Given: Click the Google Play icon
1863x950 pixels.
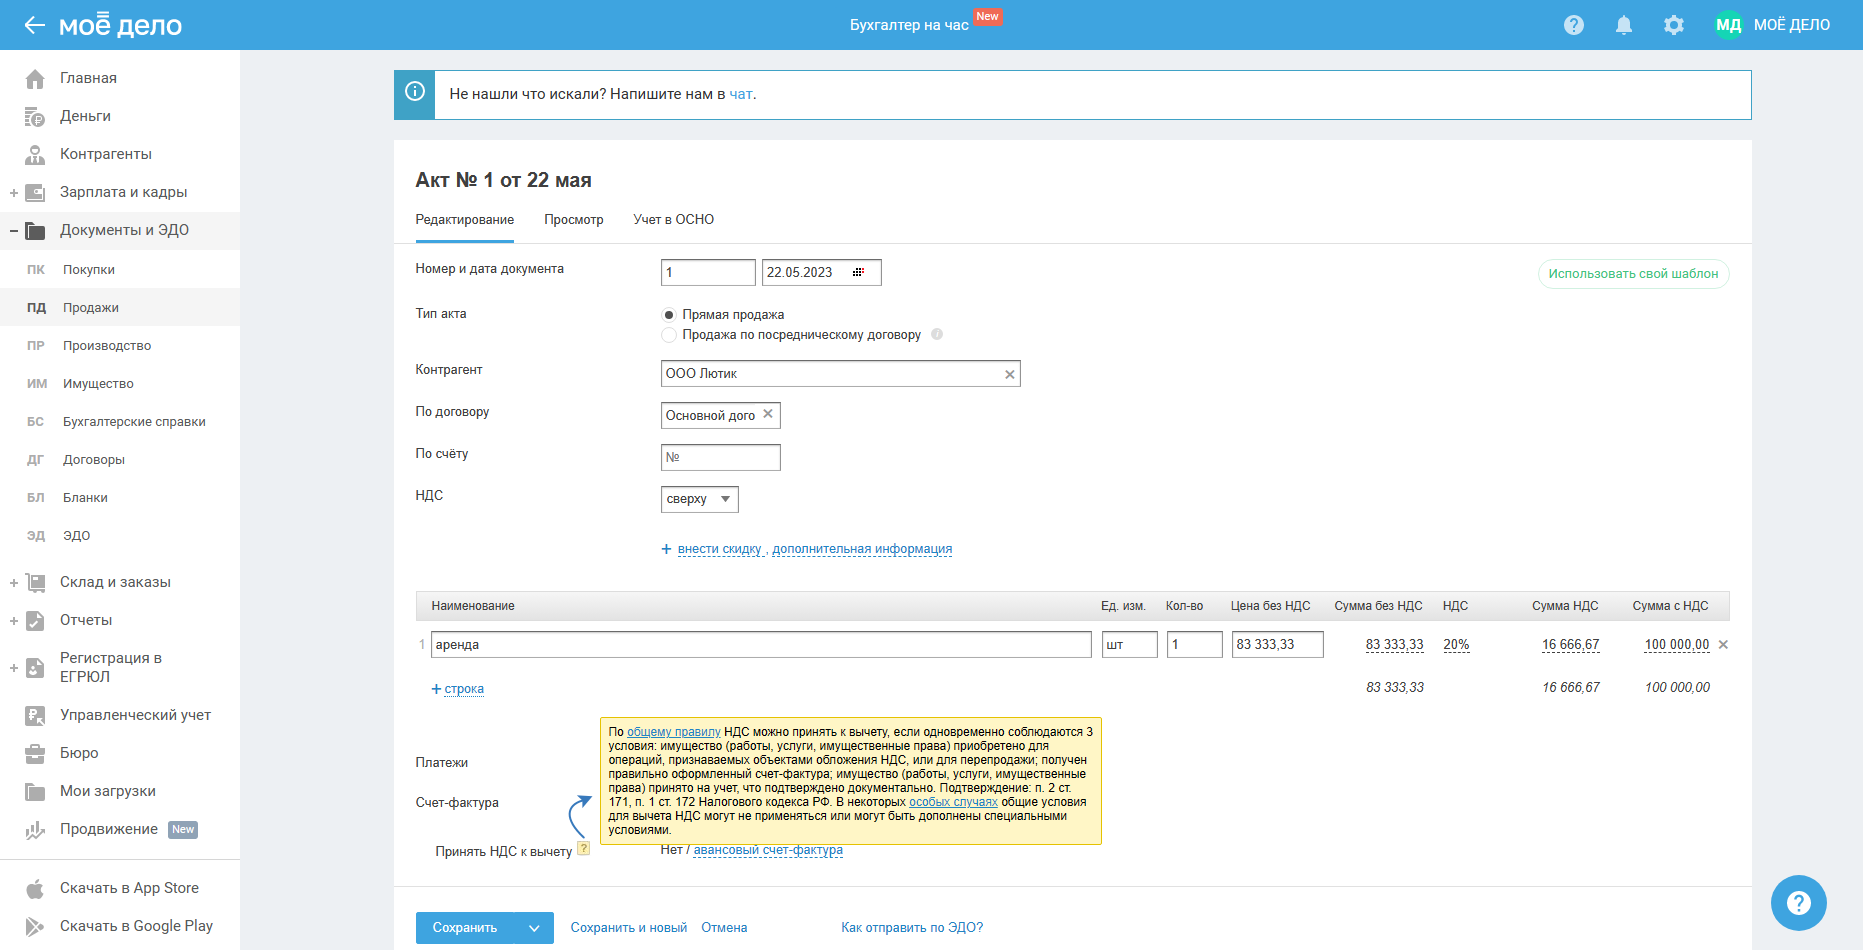Looking at the screenshot, I should [35, 926].
